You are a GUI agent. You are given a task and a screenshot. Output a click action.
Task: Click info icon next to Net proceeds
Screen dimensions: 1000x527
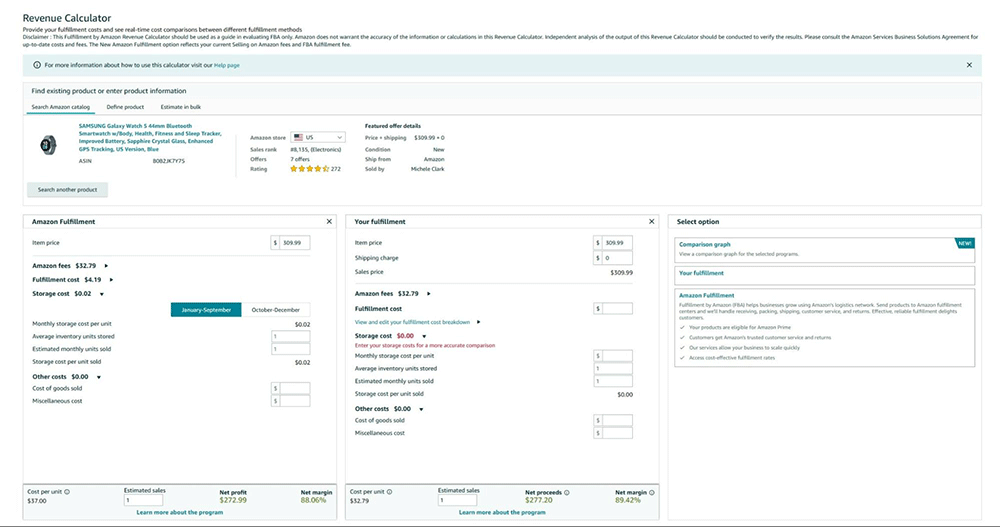[x=568, y=492]
